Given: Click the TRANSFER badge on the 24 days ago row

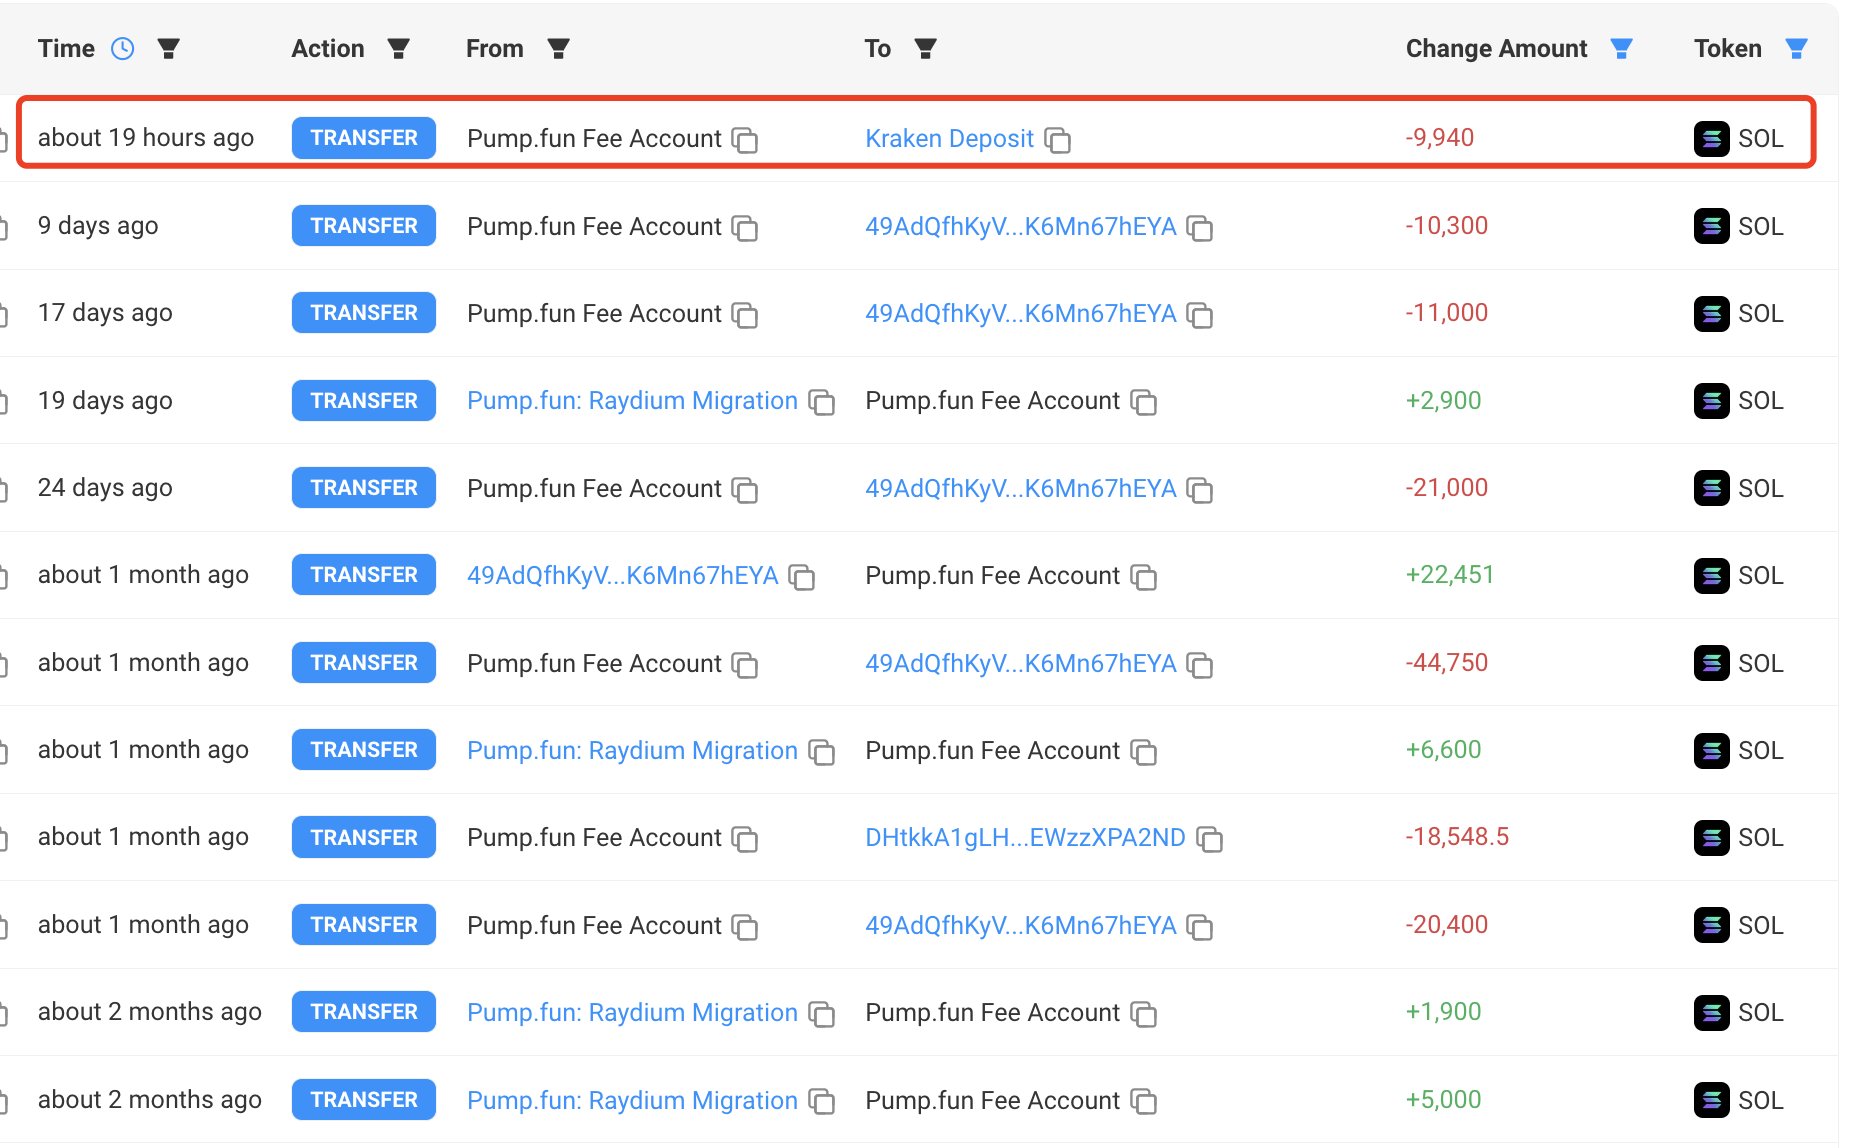Looking at the screenshot, I should click(363, 487).
